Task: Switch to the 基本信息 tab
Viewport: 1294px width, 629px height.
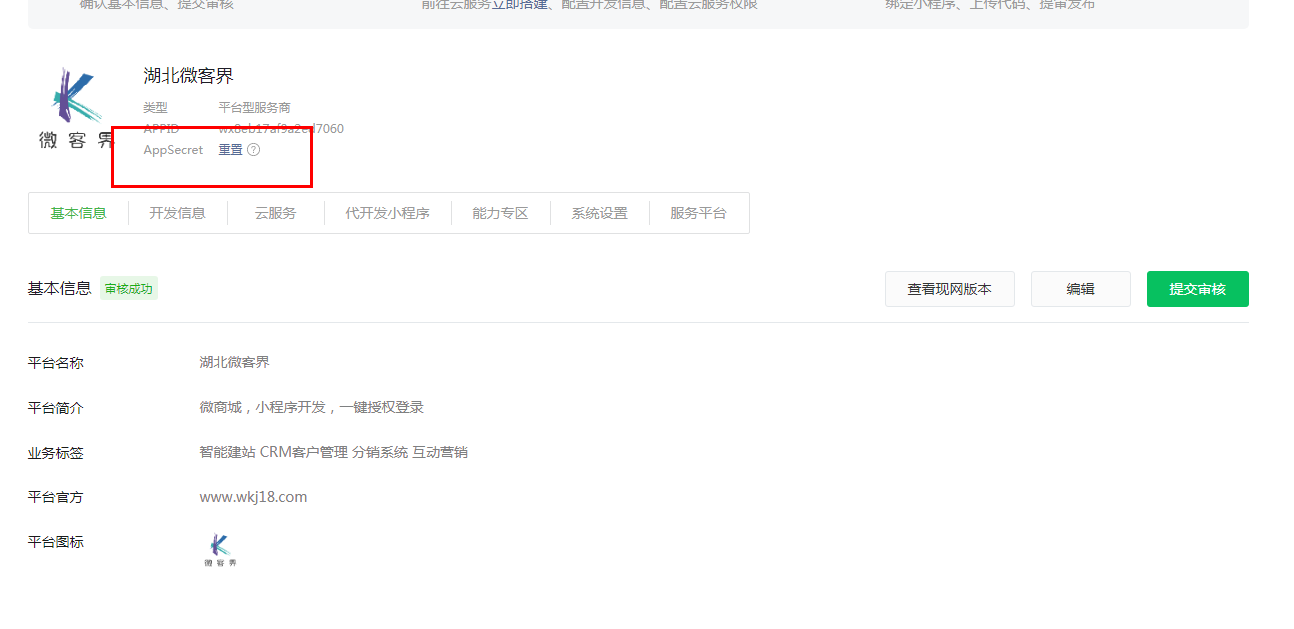Action: (x=78, y=213)
